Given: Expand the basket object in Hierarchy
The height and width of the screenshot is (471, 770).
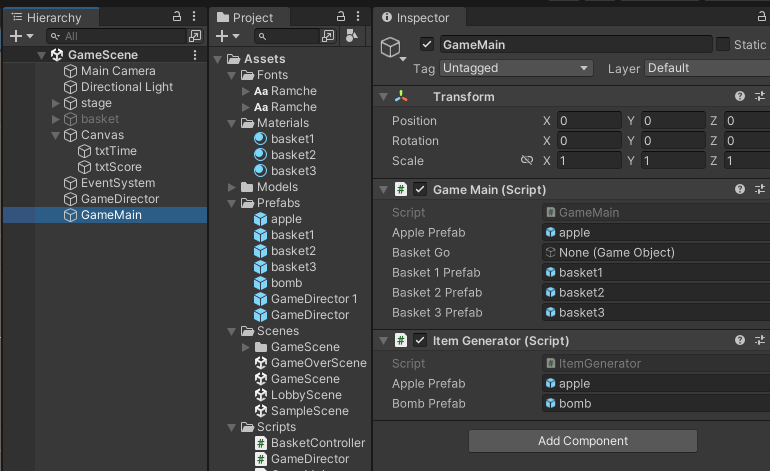Looking at the screenshot, I should pyautogui.click(x=55, y=119).
